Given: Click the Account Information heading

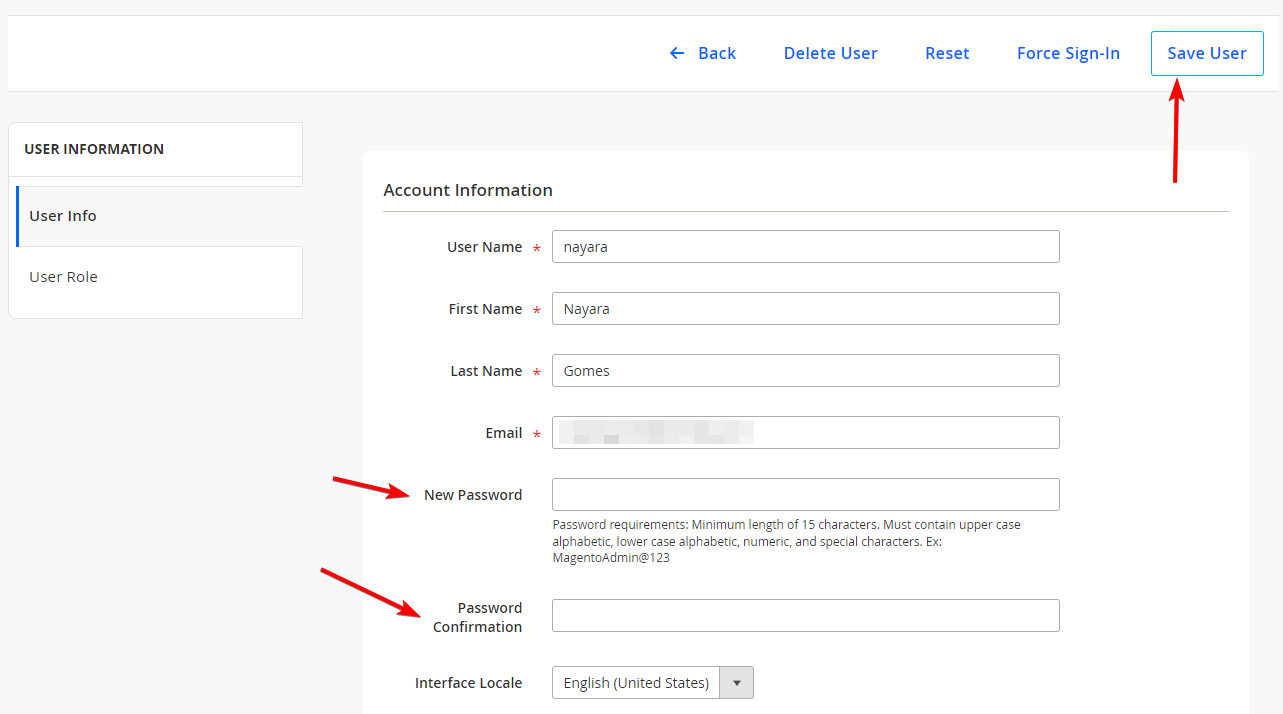Looking at the screenshot, I should [468, 190].
